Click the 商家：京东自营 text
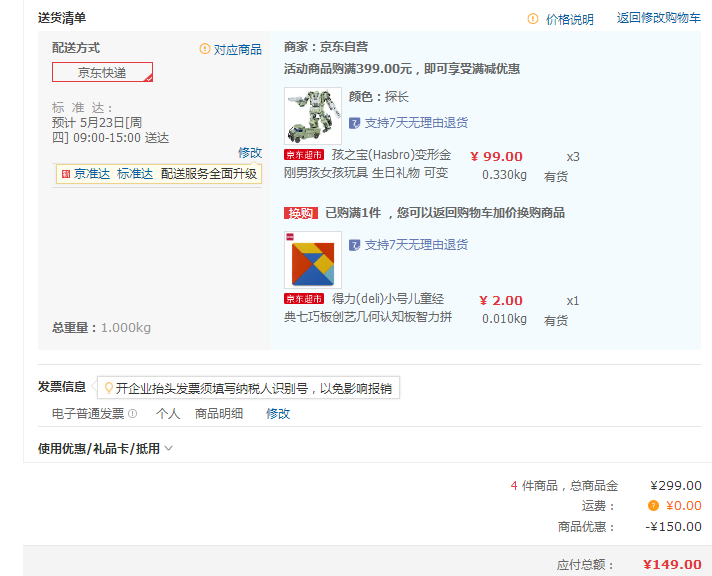Viewport: 712px width, 576px height. [326, 47]
